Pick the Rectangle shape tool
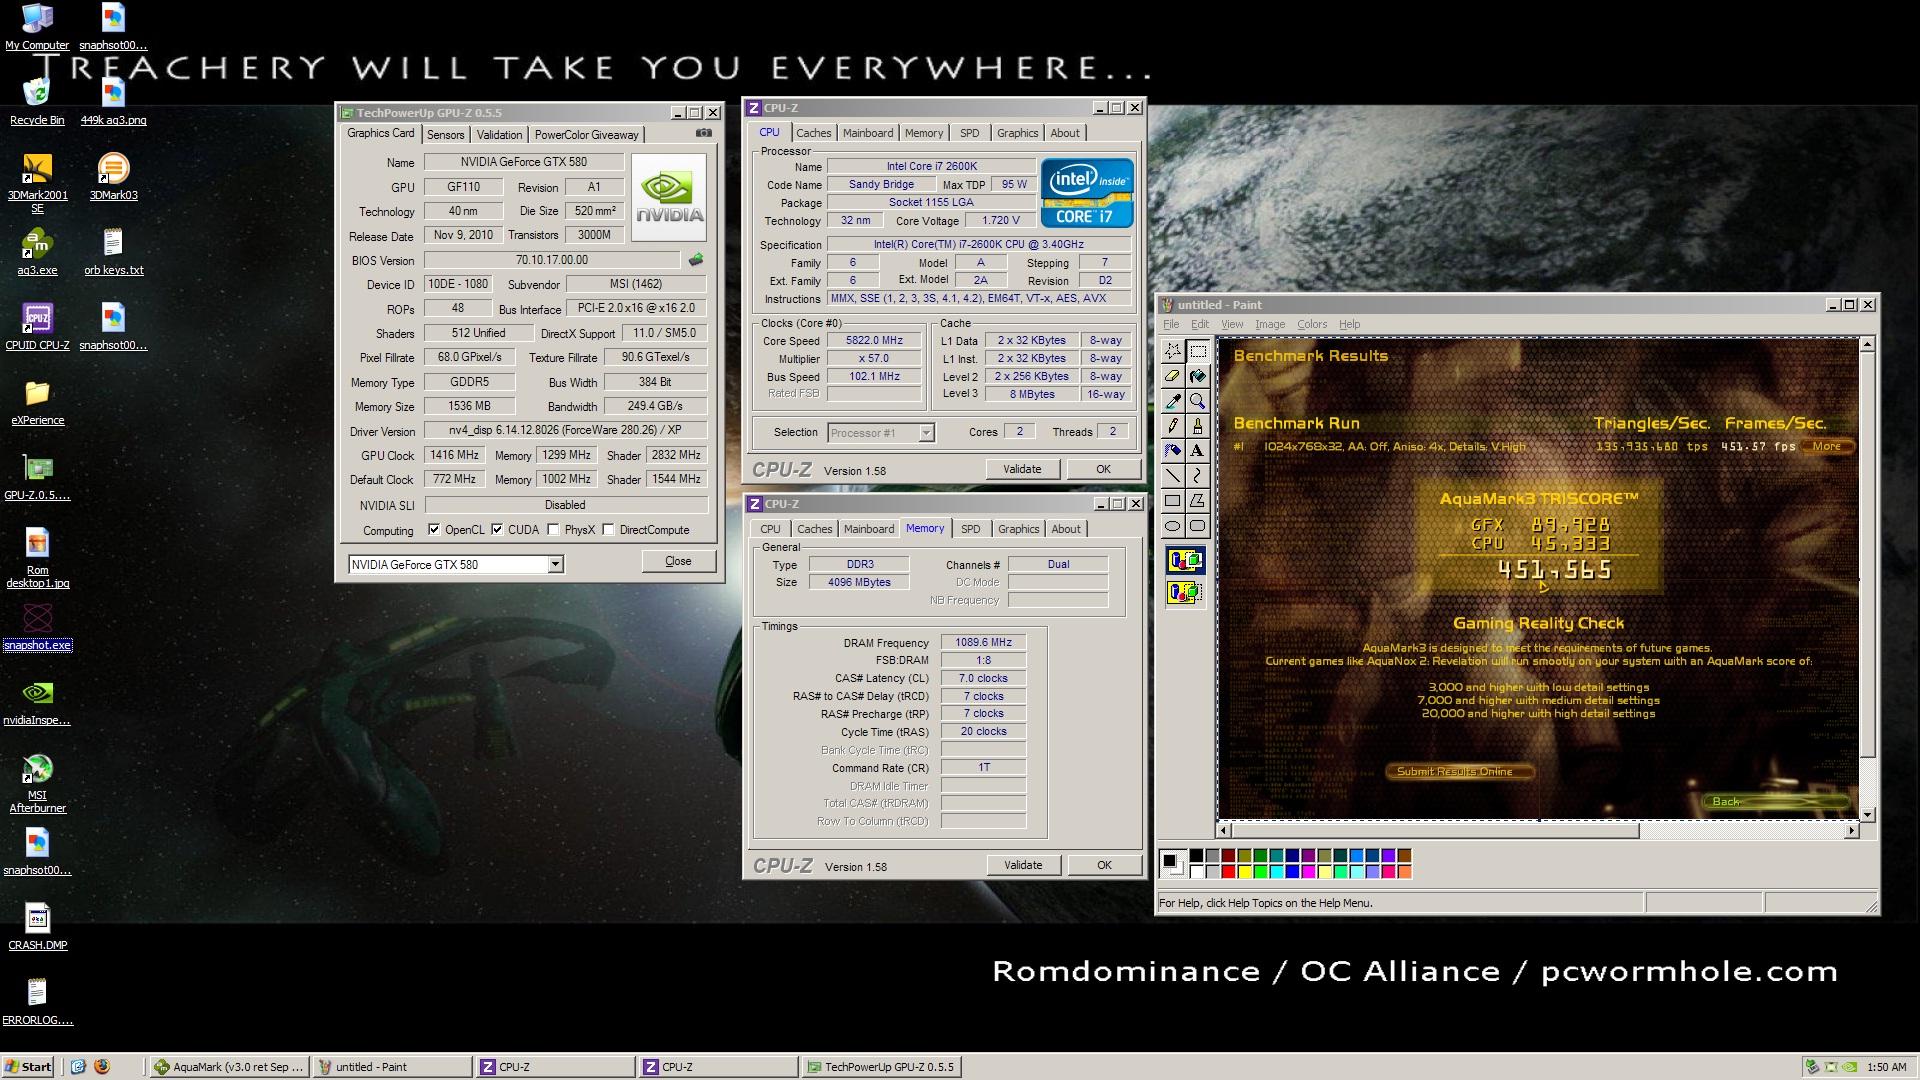The width and height of the screenshot is (1920, 1080). [1173, 501]
